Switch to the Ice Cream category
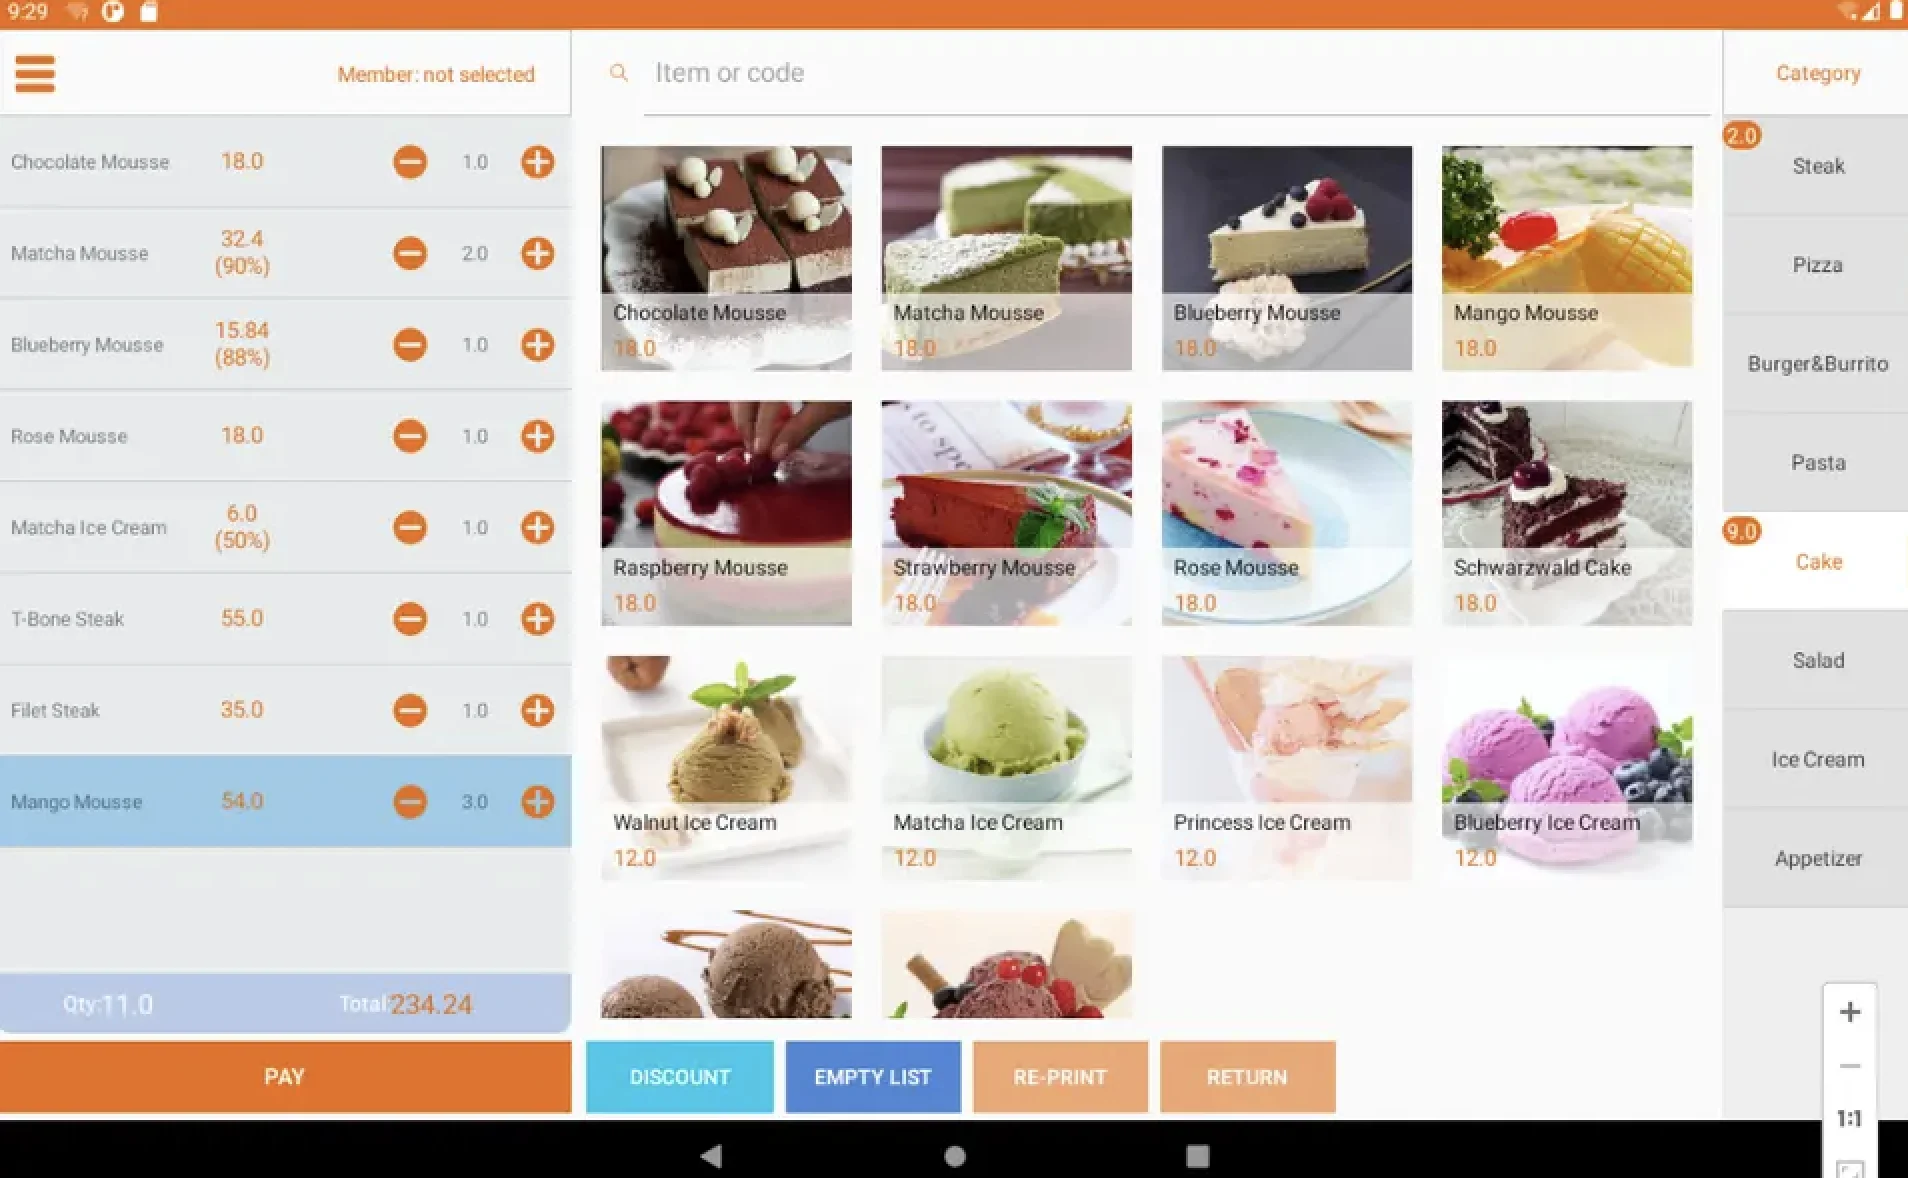The width and height of the screenshot is (1908, 1178). point(1816,759)
